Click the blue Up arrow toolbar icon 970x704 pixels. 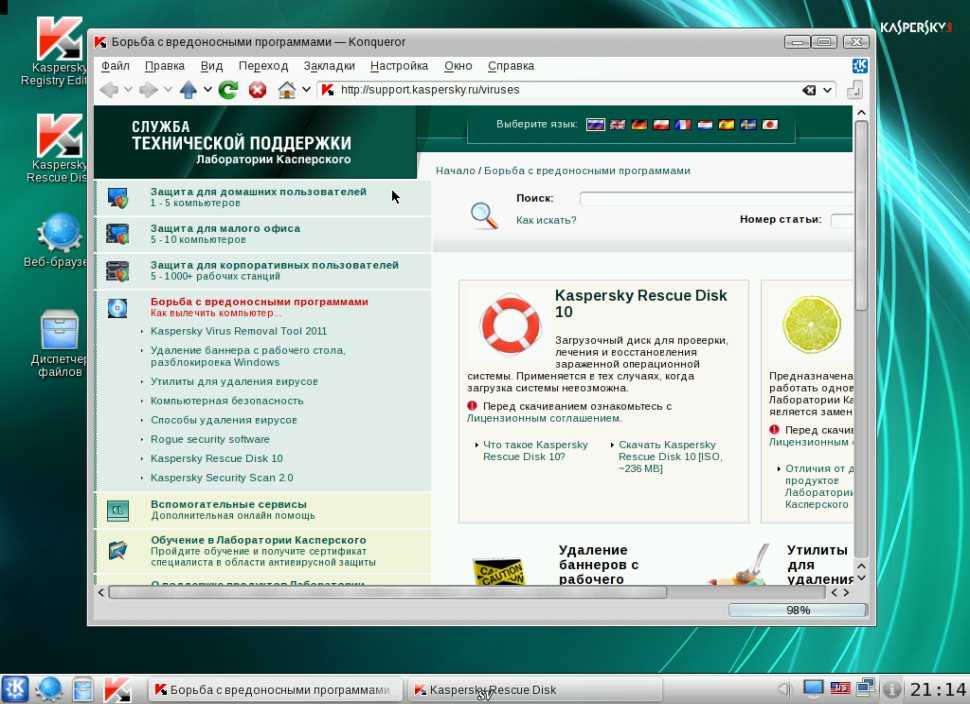click(188, 90)
